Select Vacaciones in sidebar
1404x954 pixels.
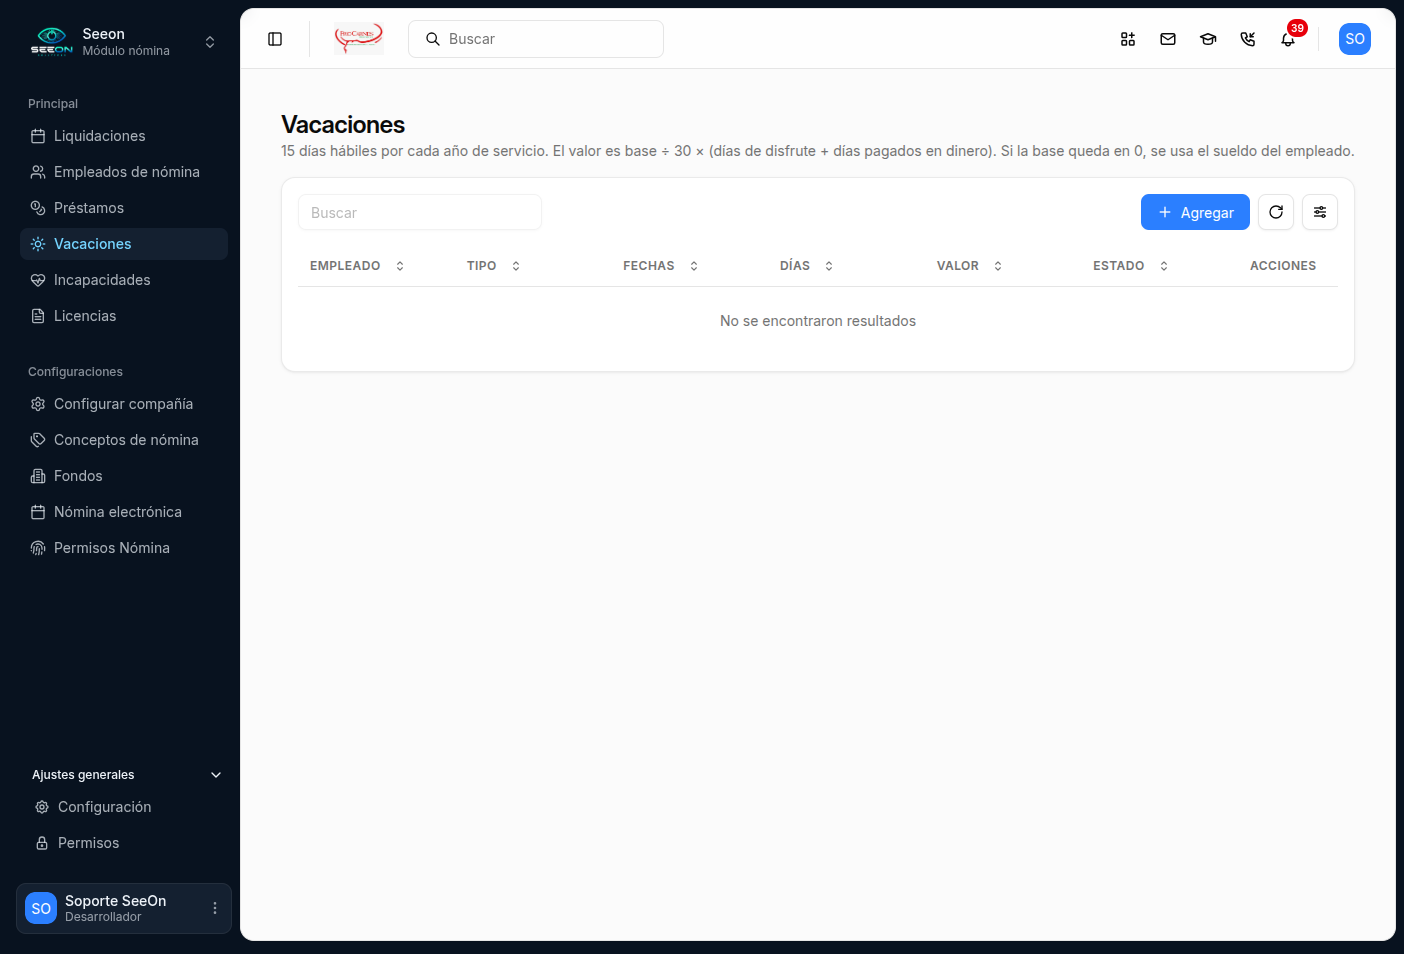point(124,244)
